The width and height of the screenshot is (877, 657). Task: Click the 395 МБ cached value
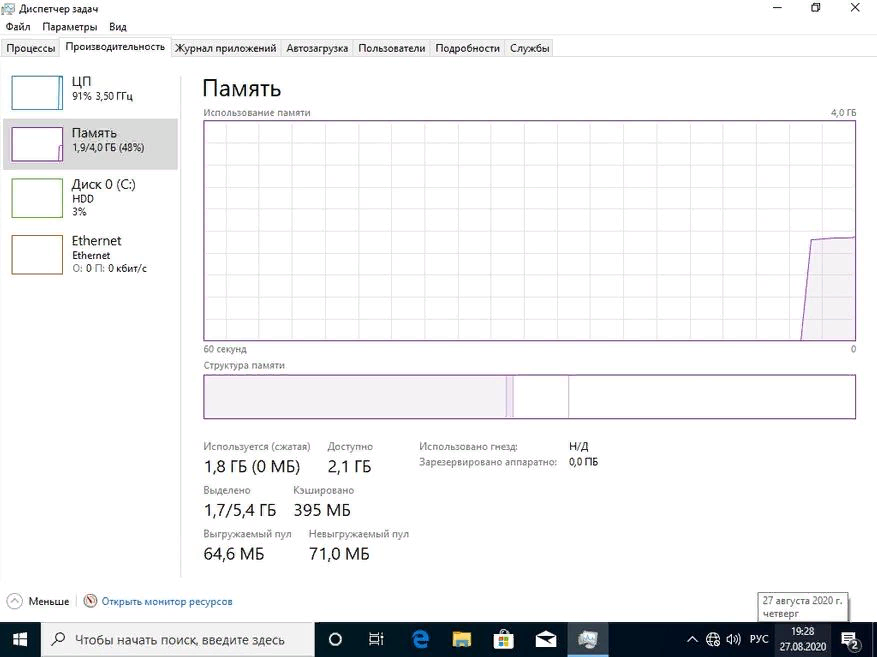tap(322, 510)
